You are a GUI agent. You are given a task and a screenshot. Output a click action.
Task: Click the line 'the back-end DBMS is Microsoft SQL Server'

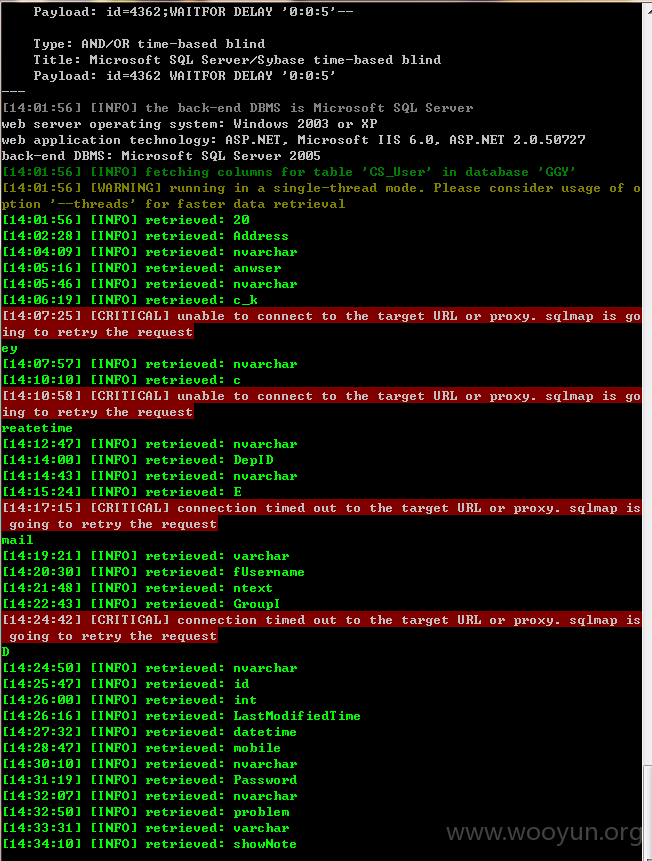[x=237, y=108]
